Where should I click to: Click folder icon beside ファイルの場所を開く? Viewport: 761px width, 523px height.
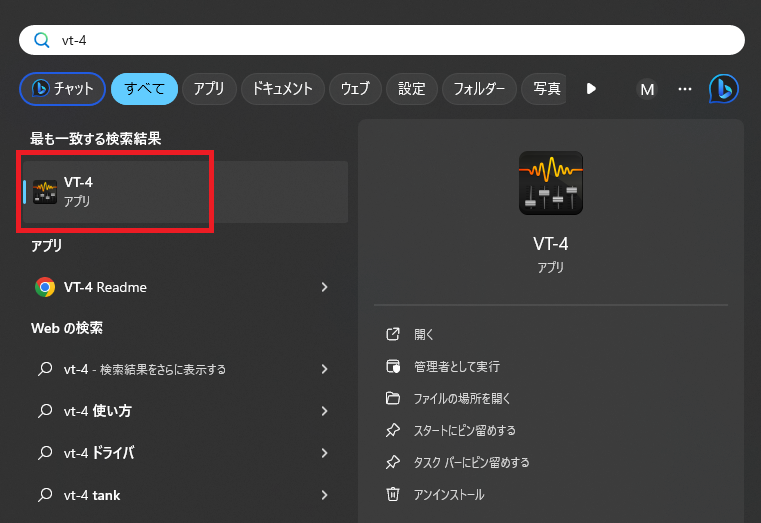[x=393, y=398]
